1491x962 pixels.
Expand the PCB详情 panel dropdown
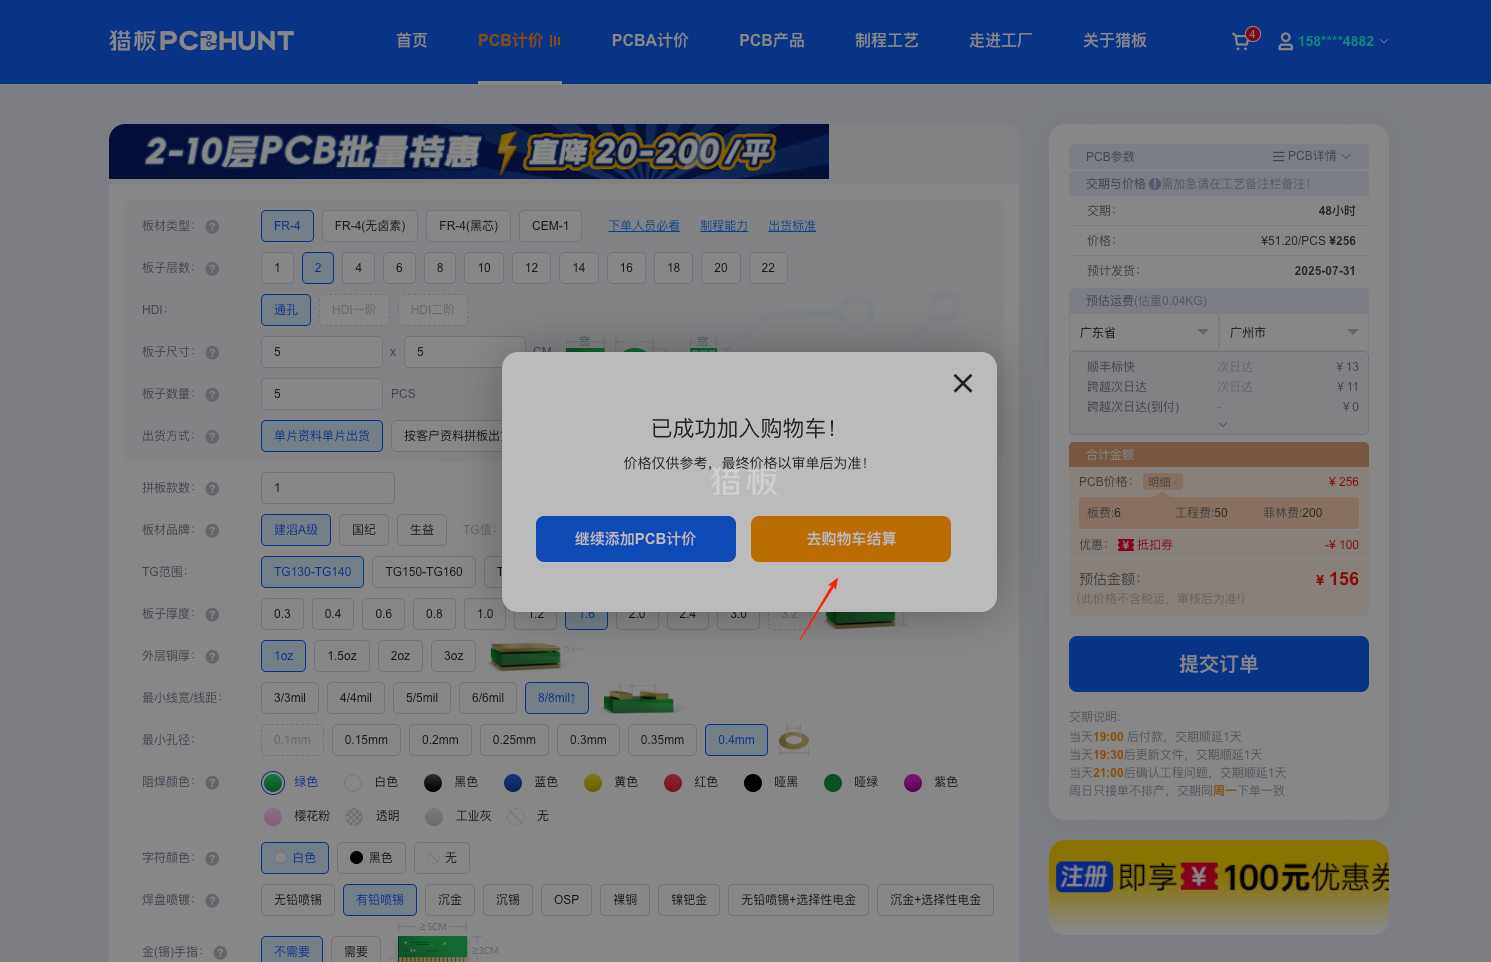[1312, 156]
